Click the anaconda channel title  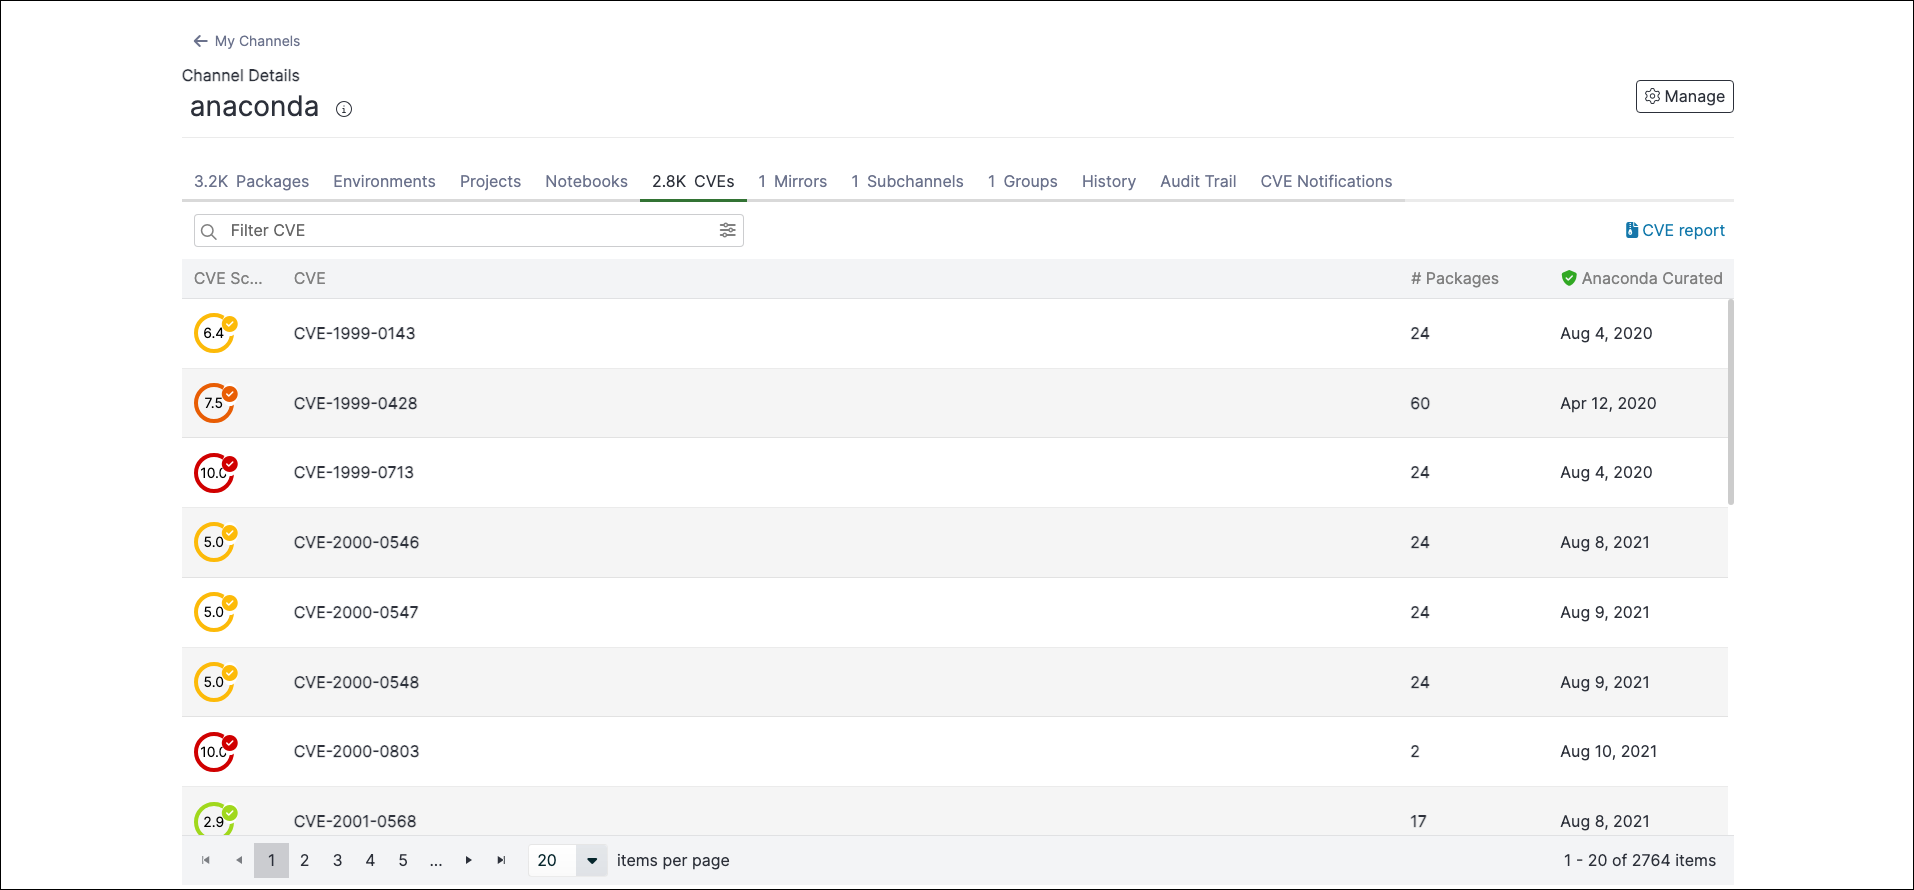click(x=255, y=107)
